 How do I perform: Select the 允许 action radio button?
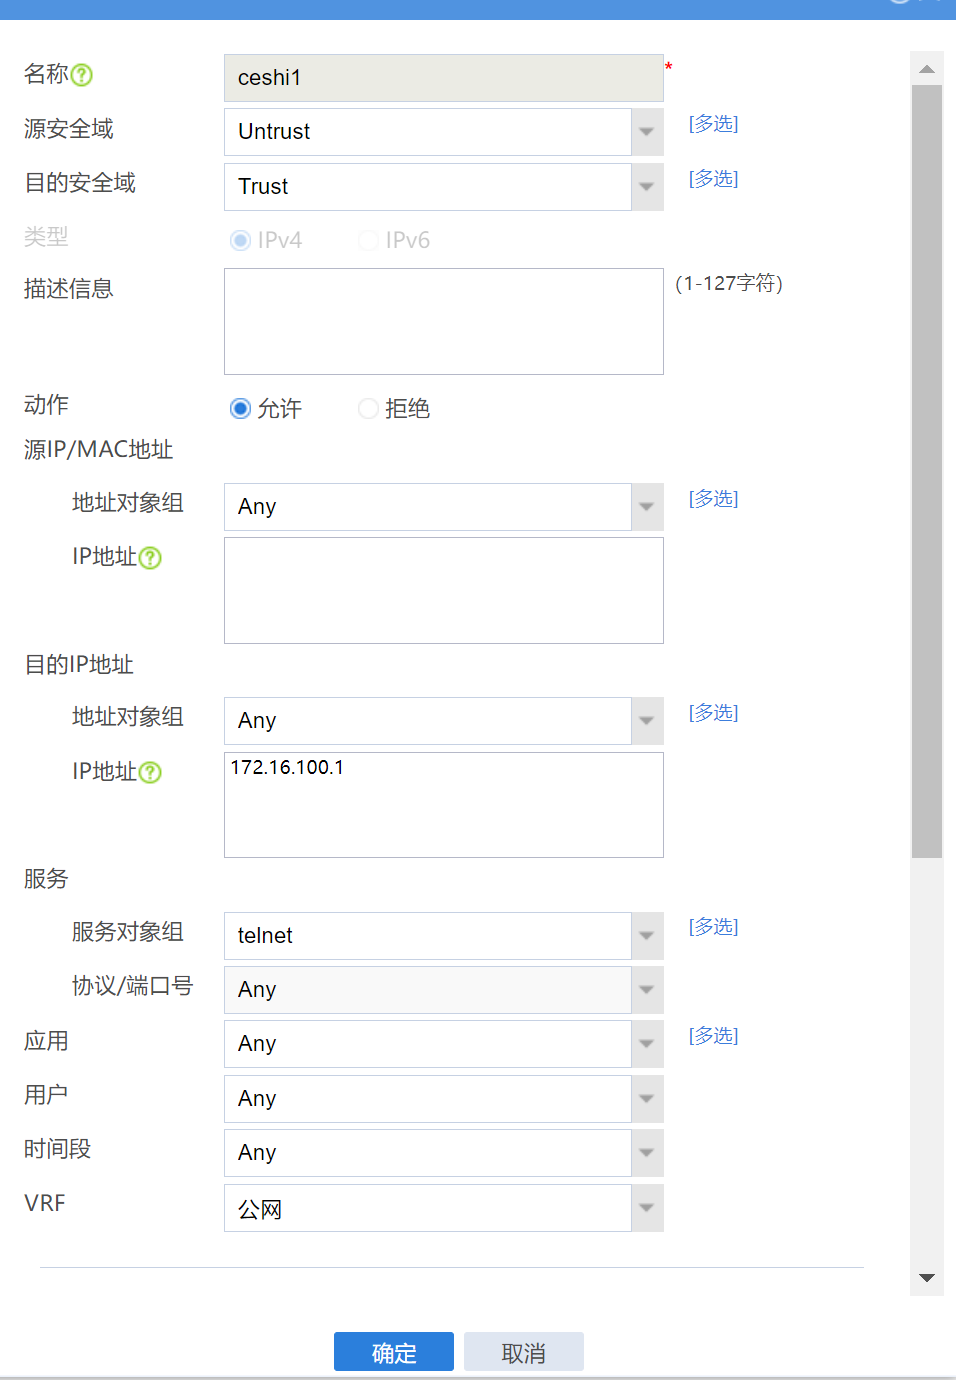[240, 409]
